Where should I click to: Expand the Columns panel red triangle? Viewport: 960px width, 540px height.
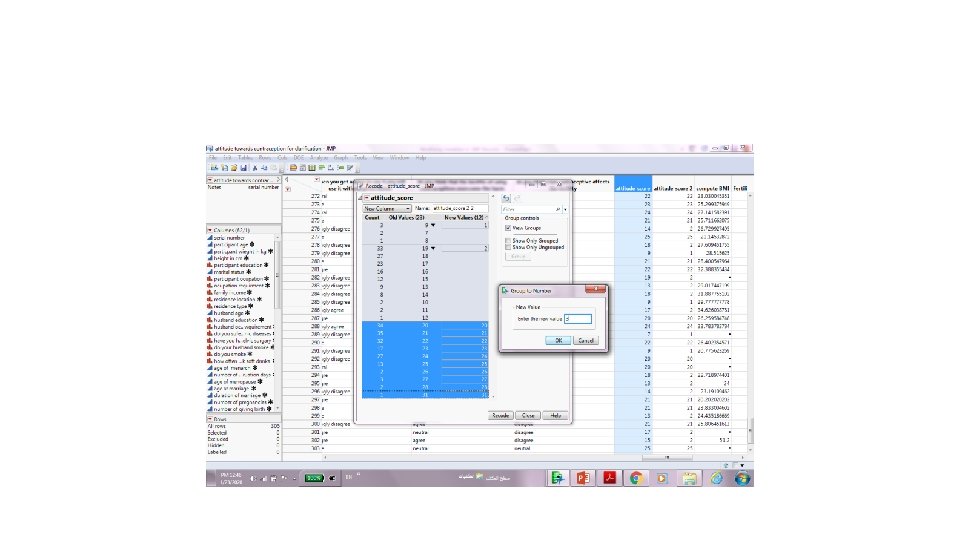(210, 230)
